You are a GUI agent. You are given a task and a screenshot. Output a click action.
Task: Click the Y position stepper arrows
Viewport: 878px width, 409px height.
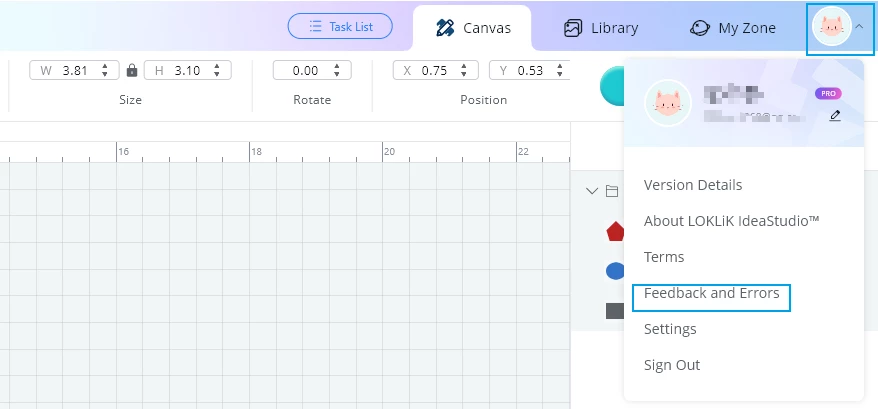[x=559, y=71]
